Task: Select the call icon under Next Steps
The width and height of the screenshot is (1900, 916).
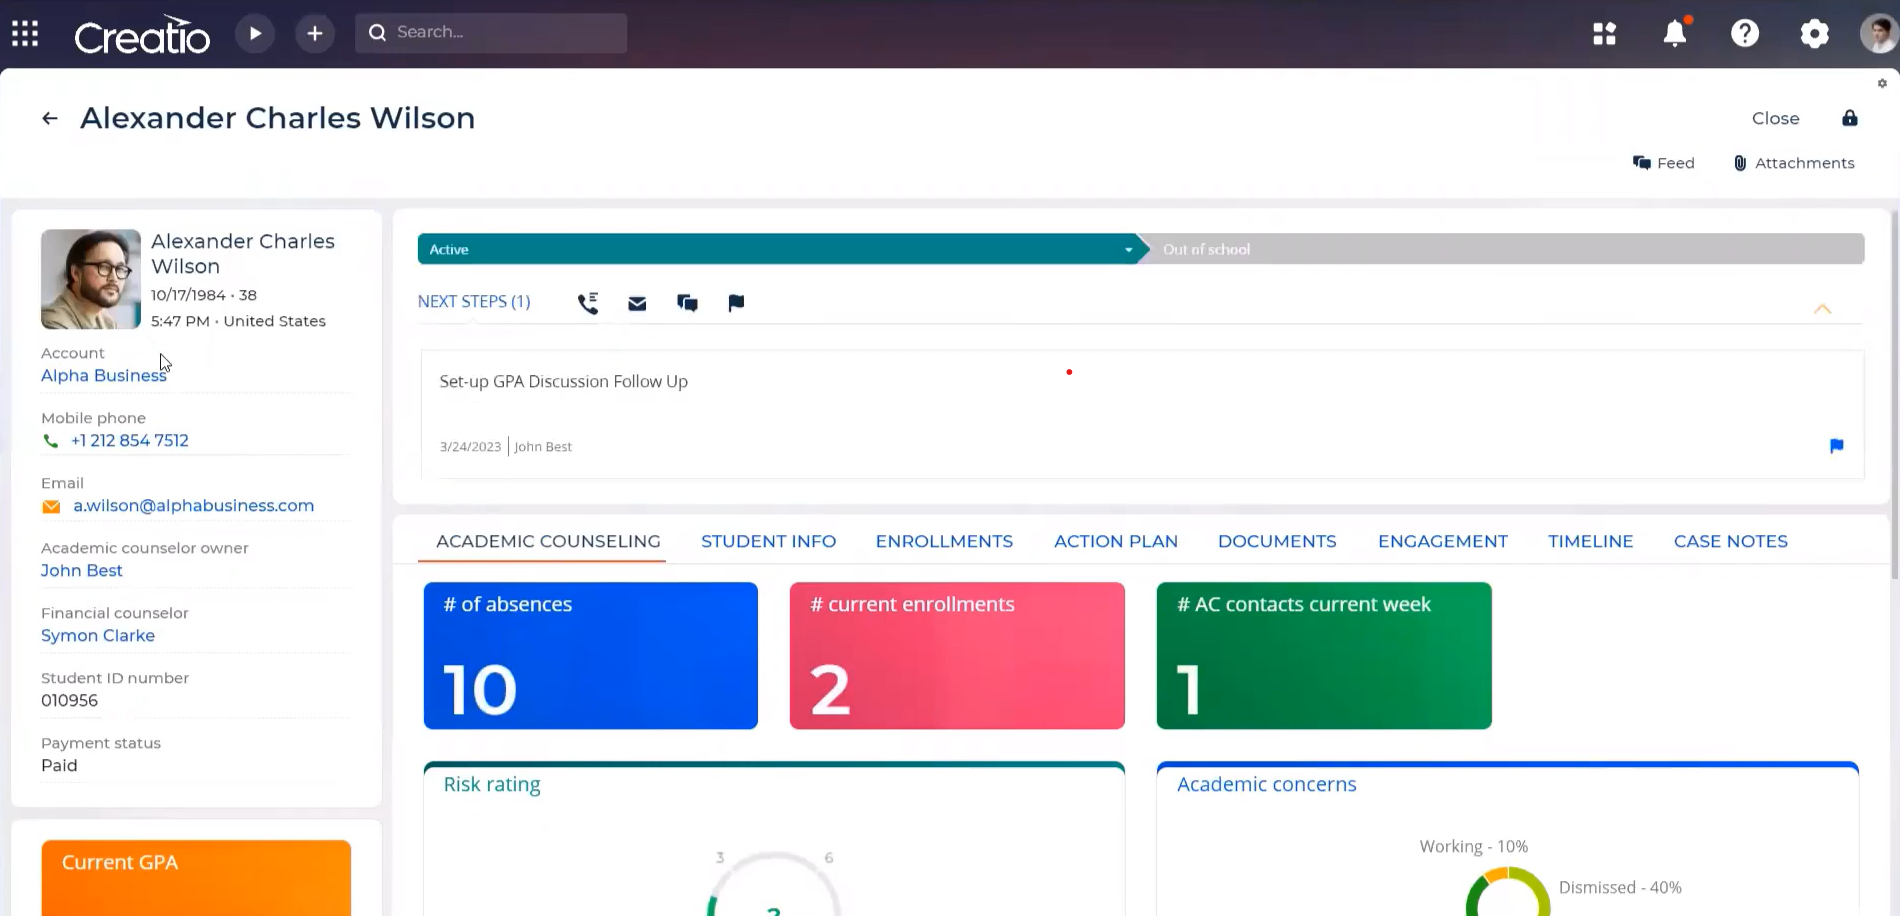Action: (x=588, y=302)
